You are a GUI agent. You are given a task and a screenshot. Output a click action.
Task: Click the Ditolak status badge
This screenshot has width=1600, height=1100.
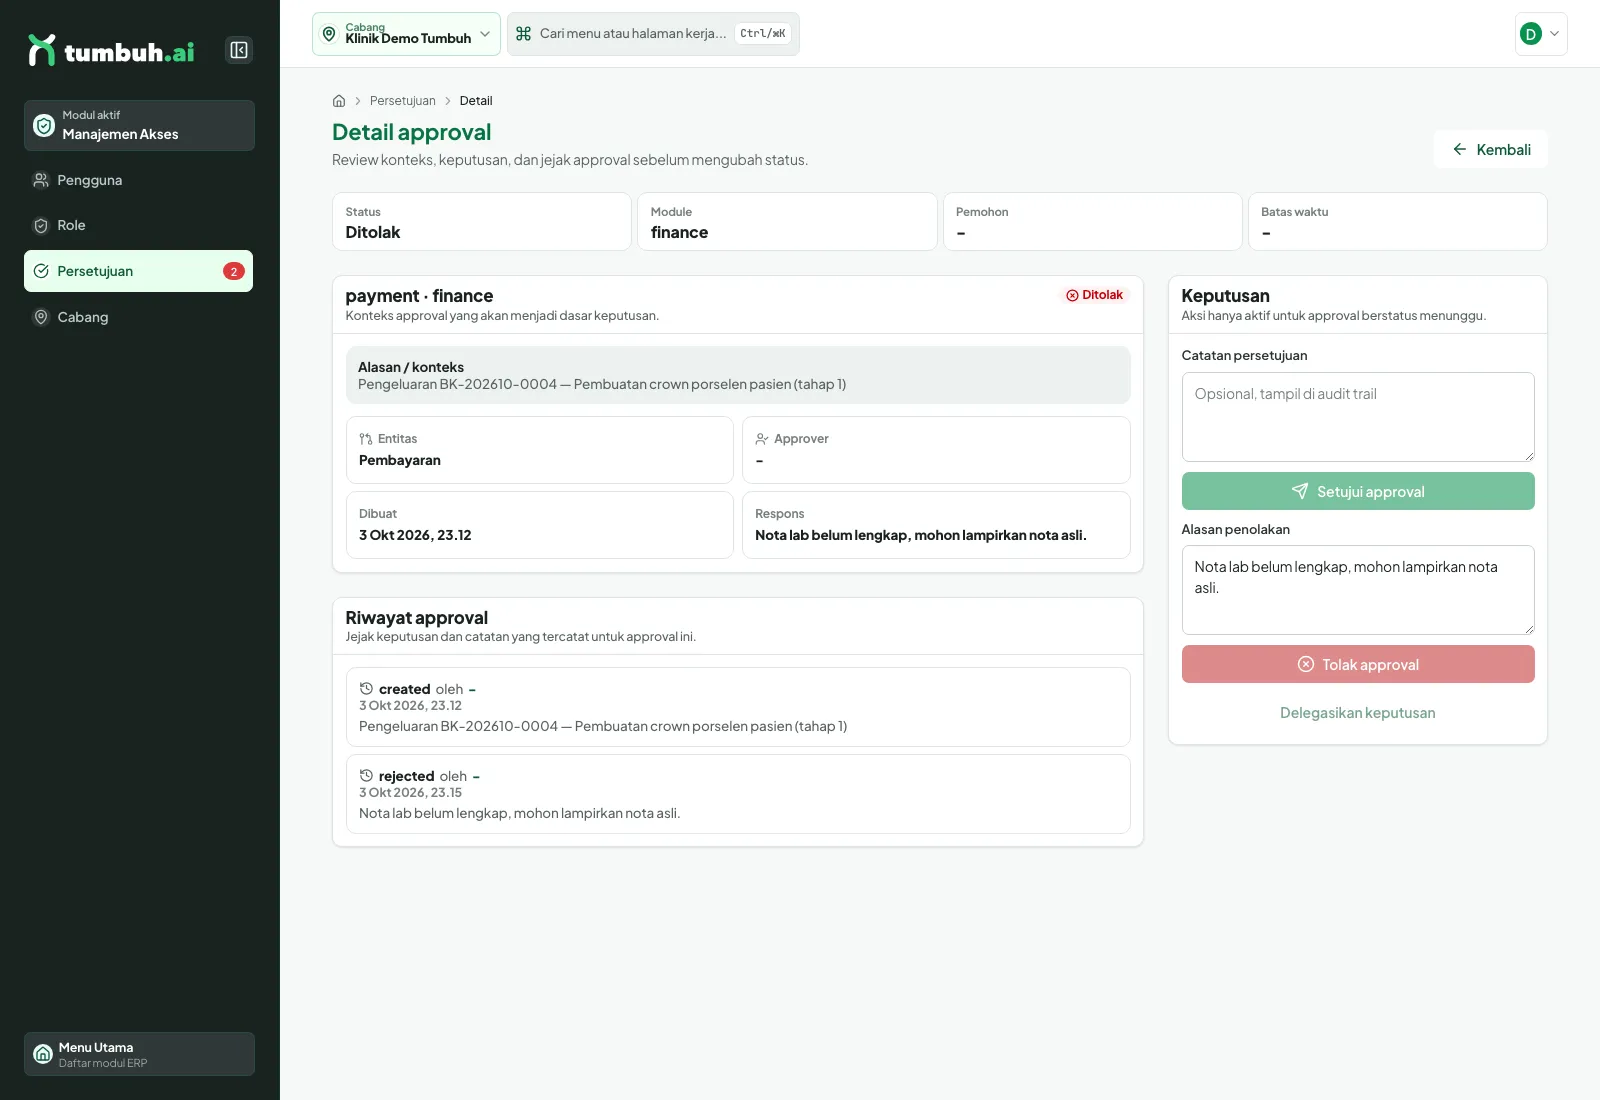point(1094,295)
